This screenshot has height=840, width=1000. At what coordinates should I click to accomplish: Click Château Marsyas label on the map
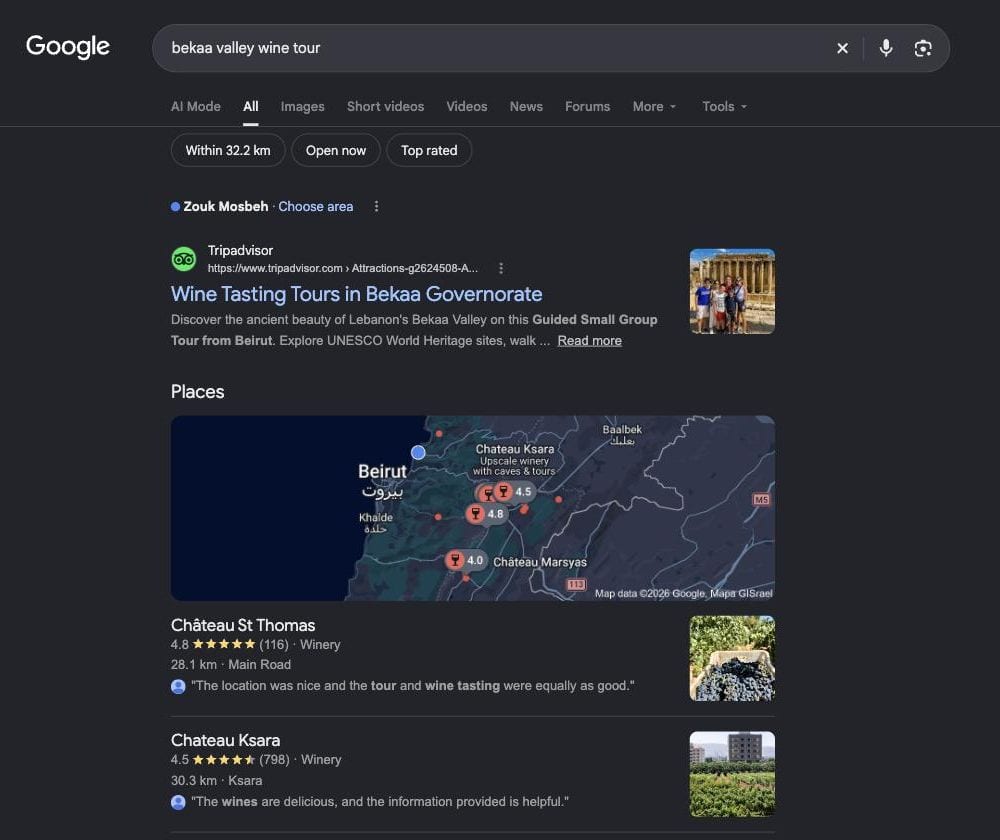(x=540, y=562)
